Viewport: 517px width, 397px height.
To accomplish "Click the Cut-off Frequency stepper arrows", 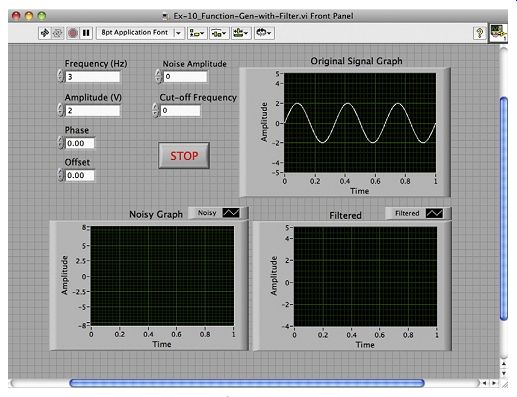I will 155,110.
